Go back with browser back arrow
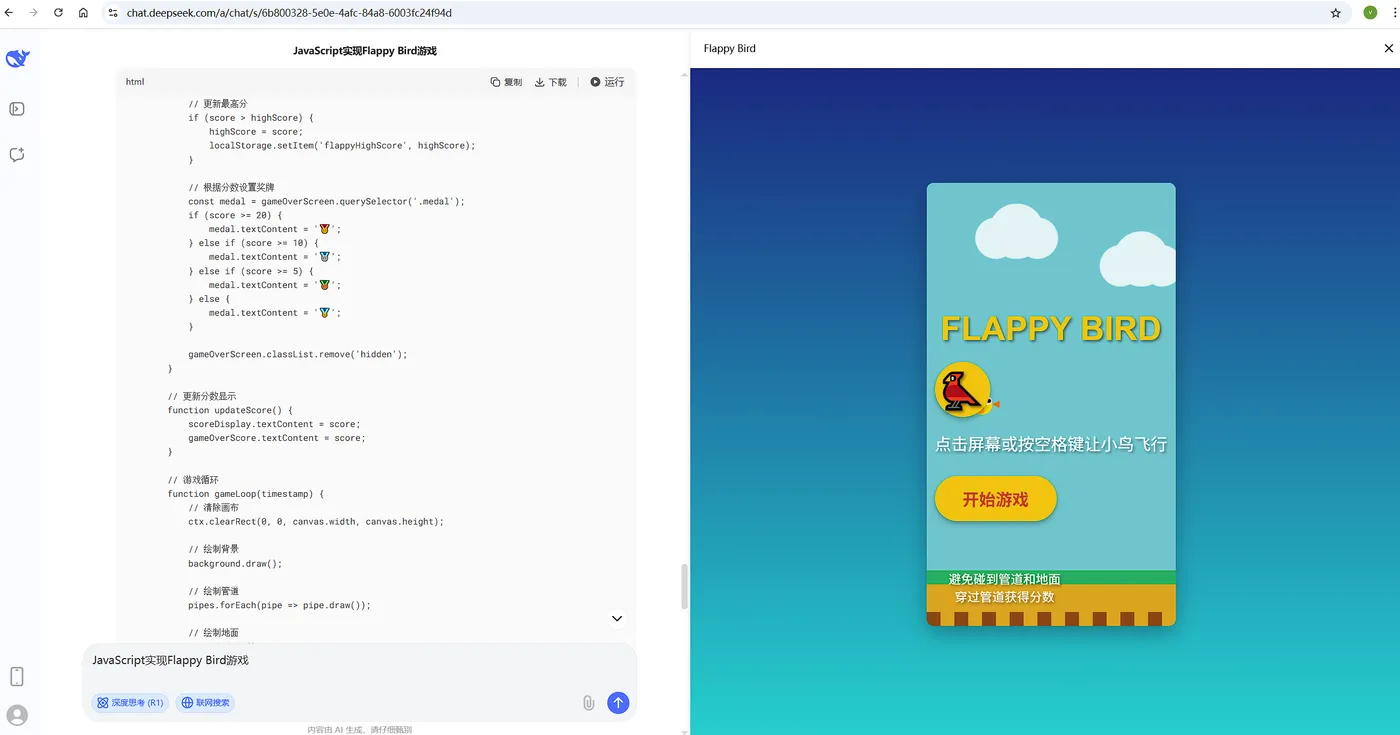This screenshot has height=735, width=1400. pos(9,13)
